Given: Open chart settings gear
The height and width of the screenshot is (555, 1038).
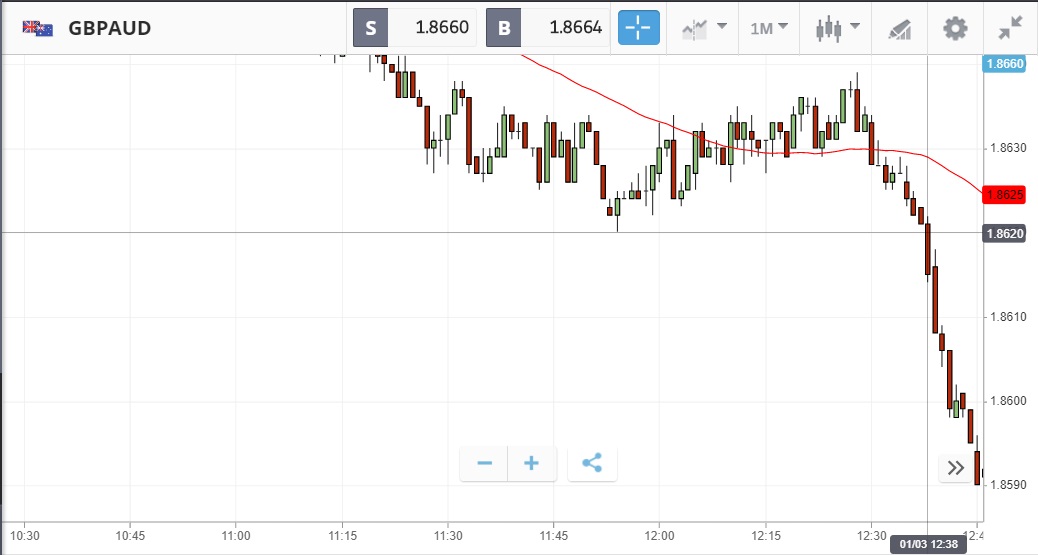Looking at the screenshot, I should coord(955,27).
